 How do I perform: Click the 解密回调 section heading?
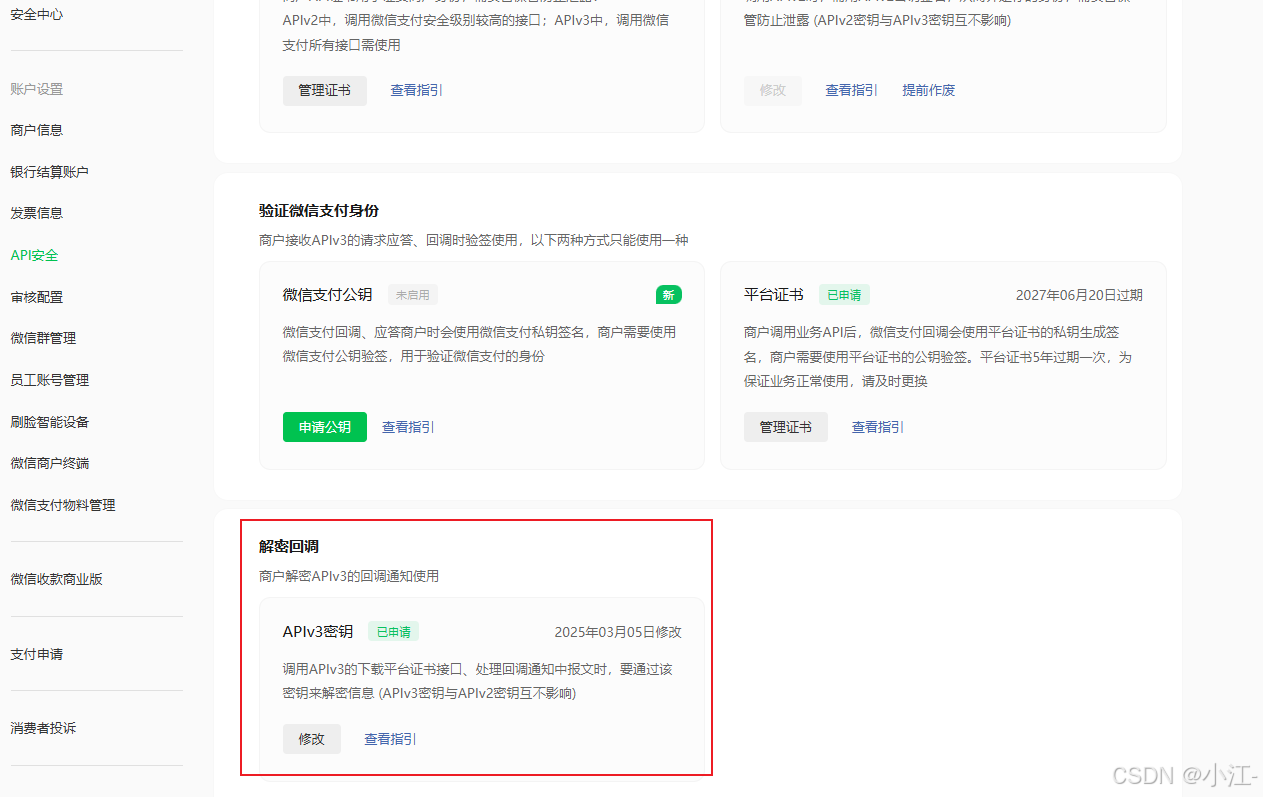[x=289, y=547]
